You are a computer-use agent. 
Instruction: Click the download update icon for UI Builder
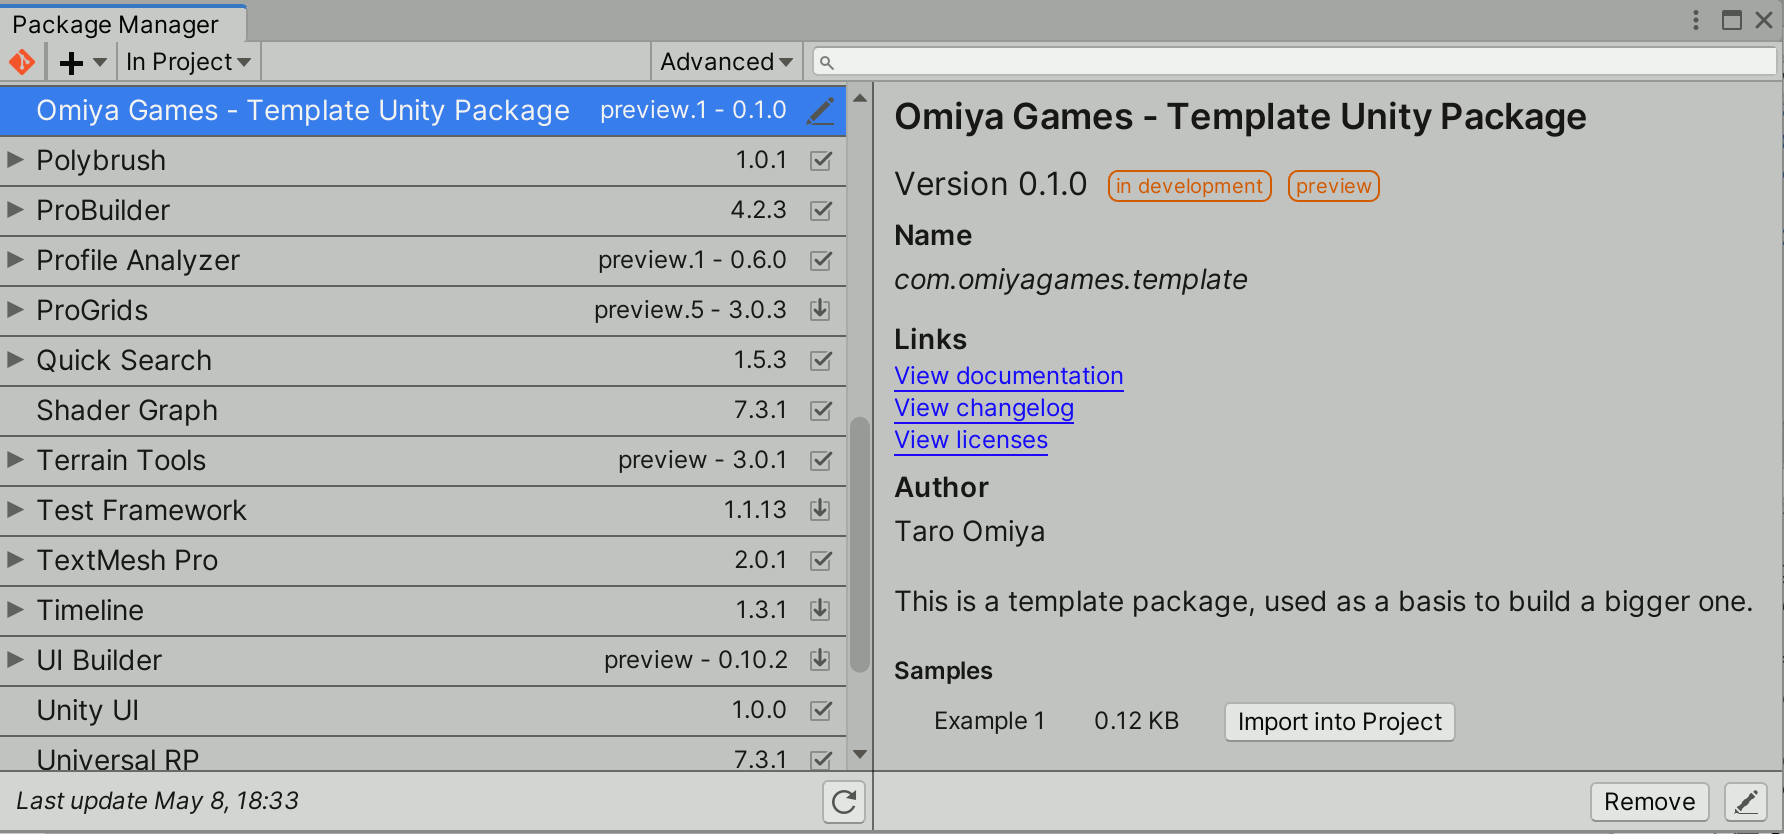click(x=820, y=659)
